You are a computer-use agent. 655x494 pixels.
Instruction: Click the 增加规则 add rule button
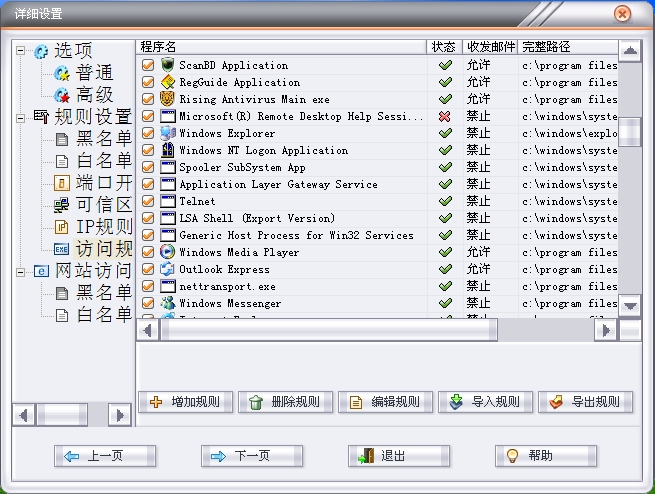[x=185, y=402]
